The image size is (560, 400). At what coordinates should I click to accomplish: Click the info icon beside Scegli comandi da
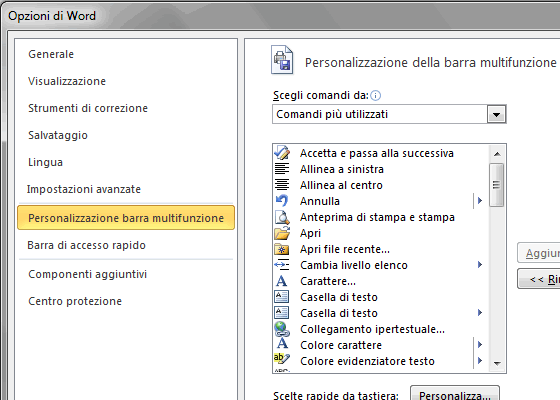point(376,95)
